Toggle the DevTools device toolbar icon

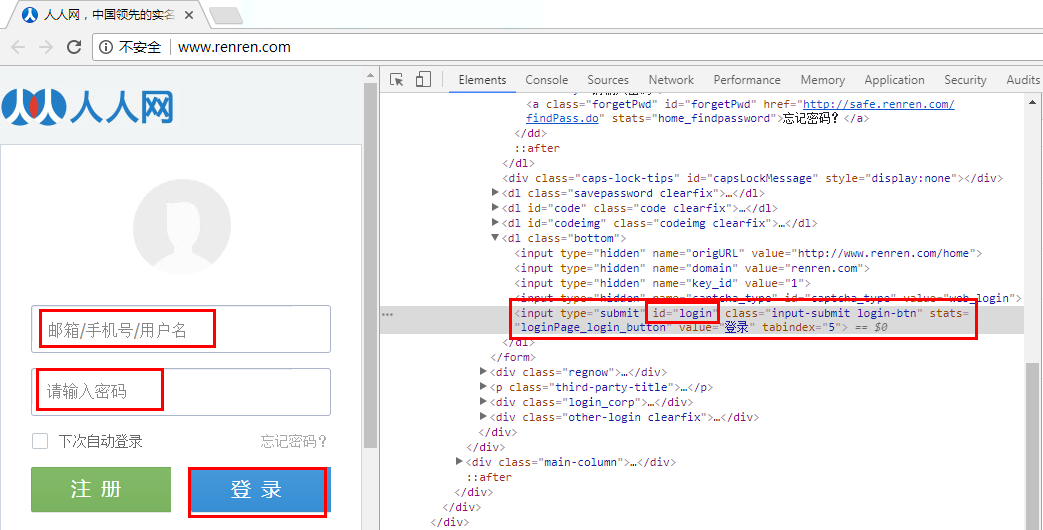point(423,80)
